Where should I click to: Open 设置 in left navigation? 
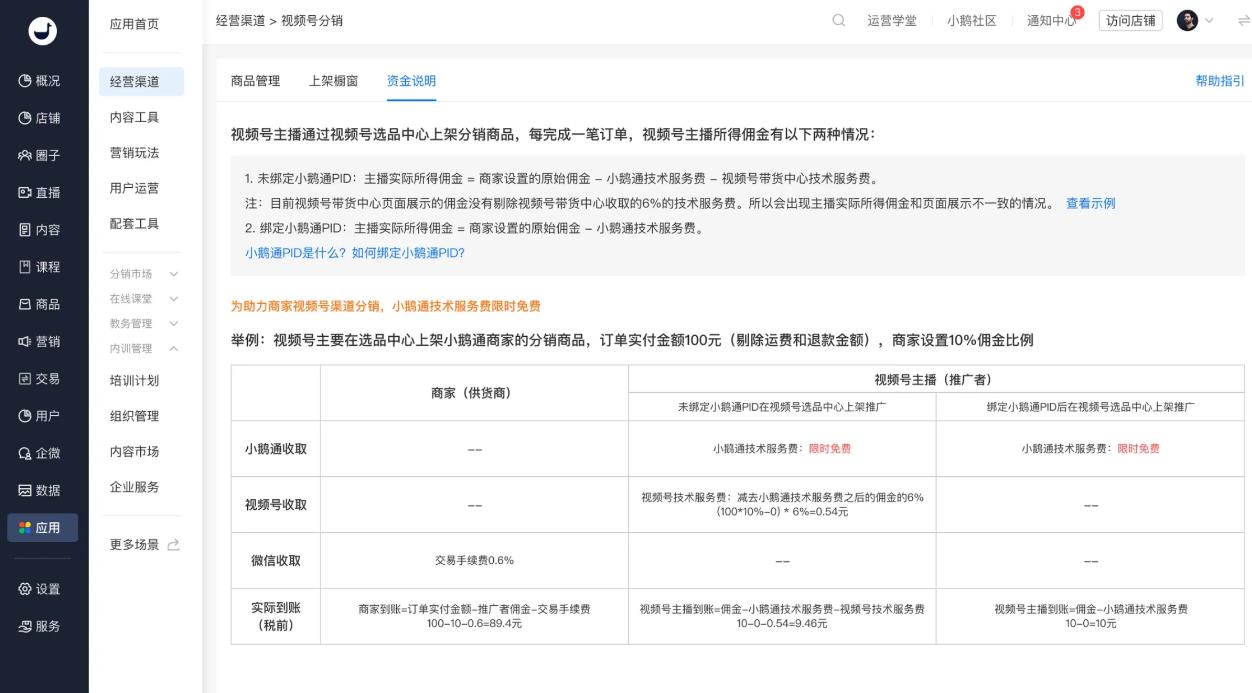pos(40,589)
